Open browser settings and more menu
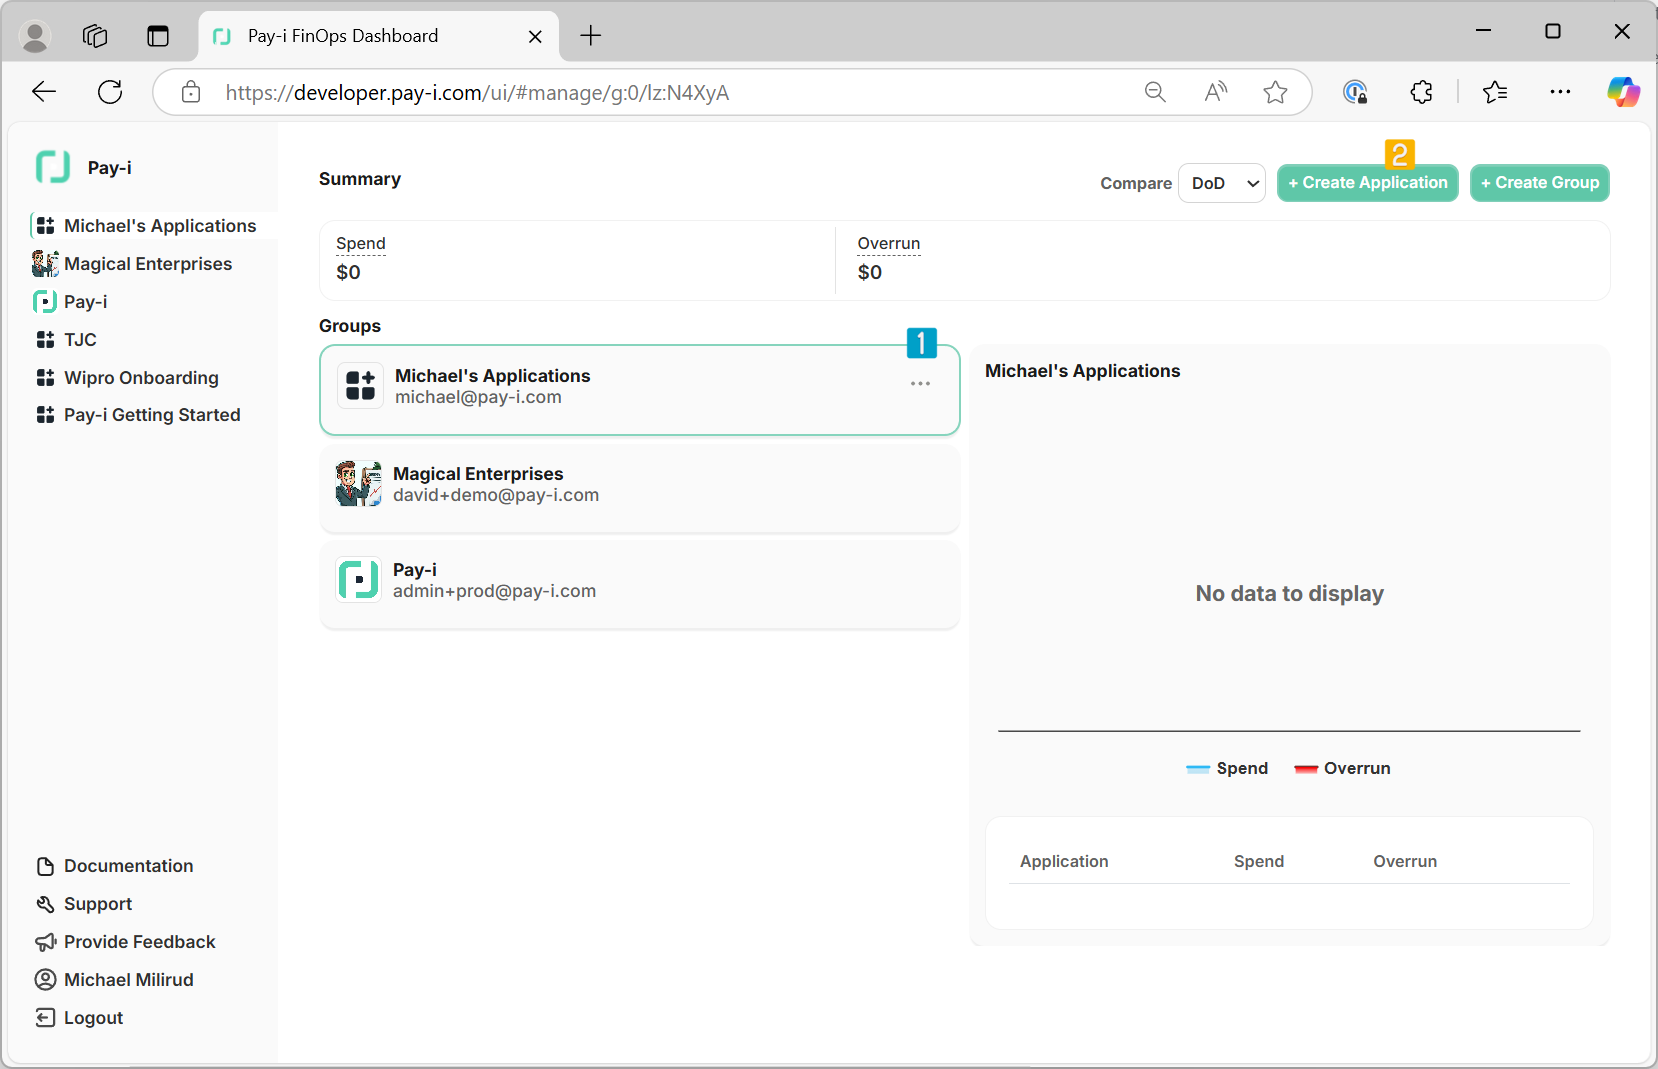Image resolution: width=1658 pixels, height=1069 pixels. coord(1560,92)
